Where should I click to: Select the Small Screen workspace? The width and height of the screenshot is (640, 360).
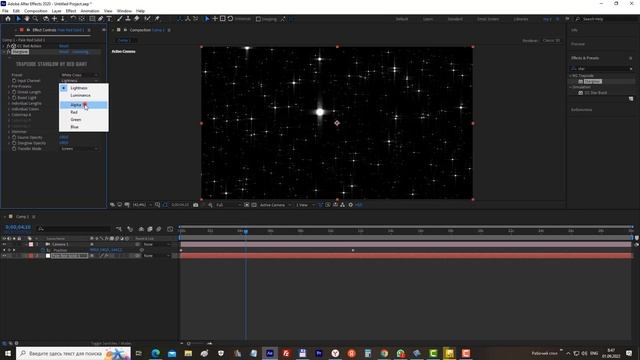tap(488, 19)
